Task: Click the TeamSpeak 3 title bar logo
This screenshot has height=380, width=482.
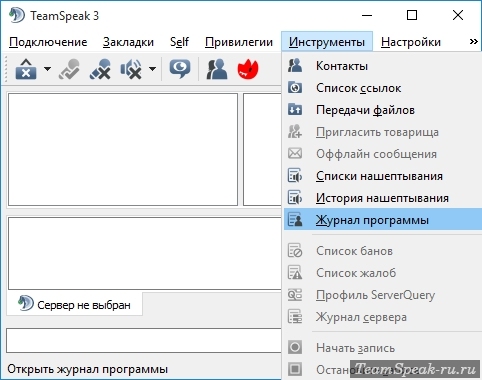Action: click(17, 15)
